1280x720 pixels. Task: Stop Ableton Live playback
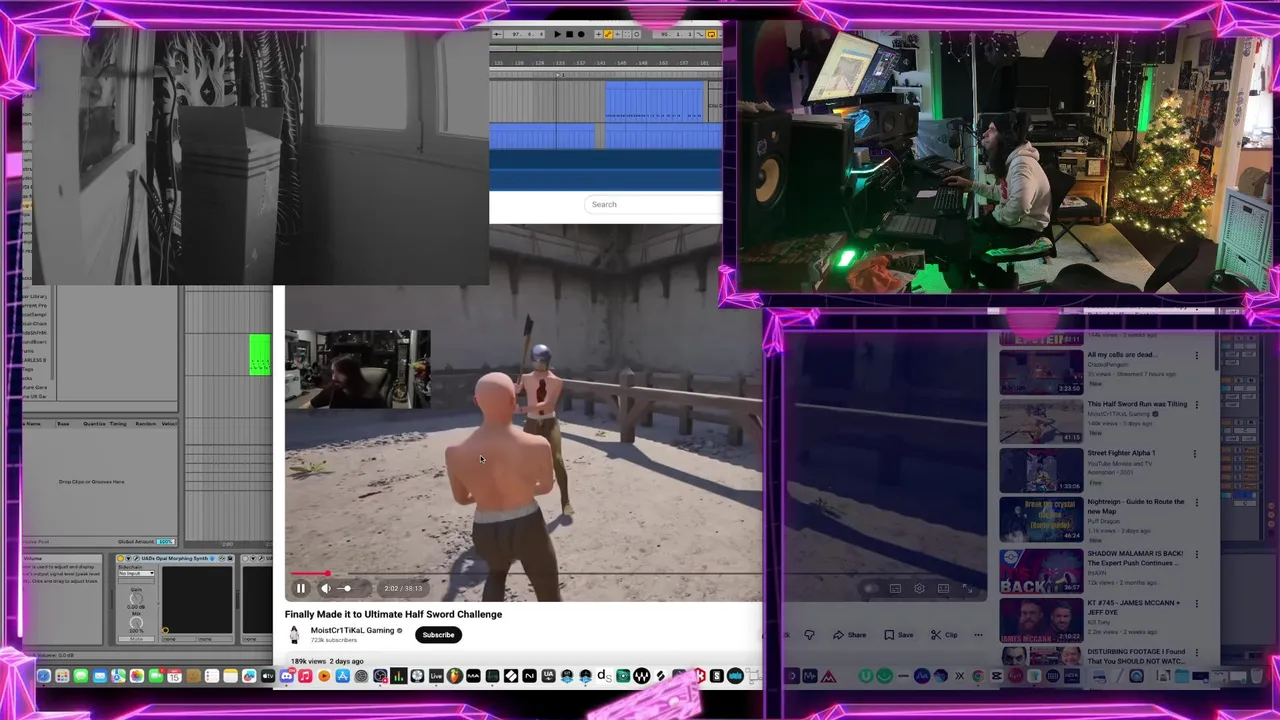(570, 34)
